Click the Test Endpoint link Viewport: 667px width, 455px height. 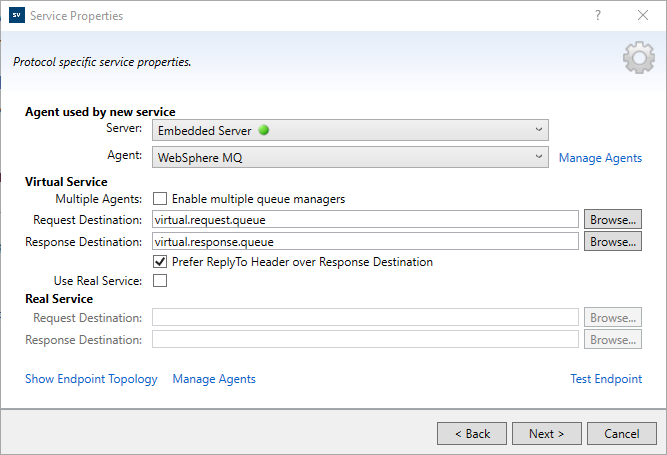605,379
